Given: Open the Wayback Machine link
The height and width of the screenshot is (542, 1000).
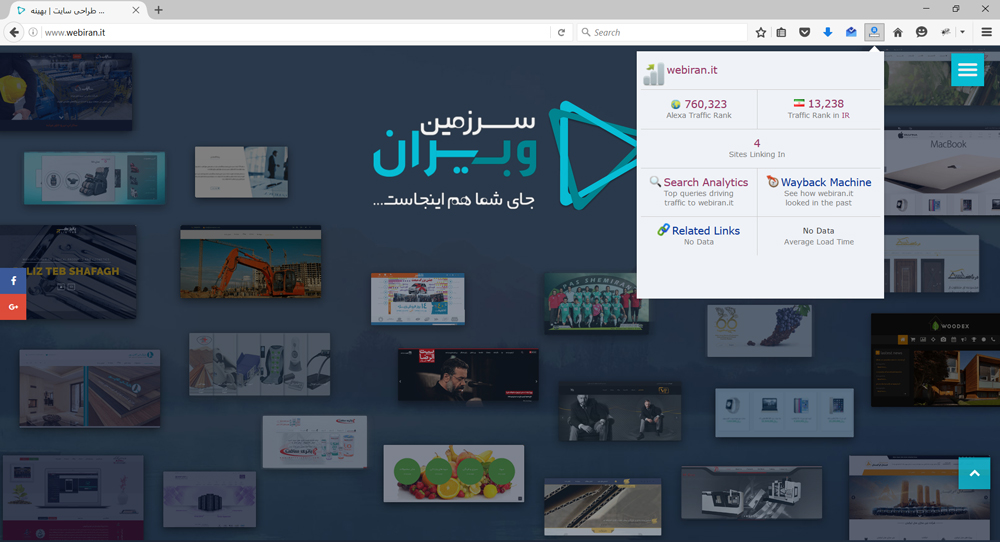Looking at the screenshot, I should coord(825,182).
